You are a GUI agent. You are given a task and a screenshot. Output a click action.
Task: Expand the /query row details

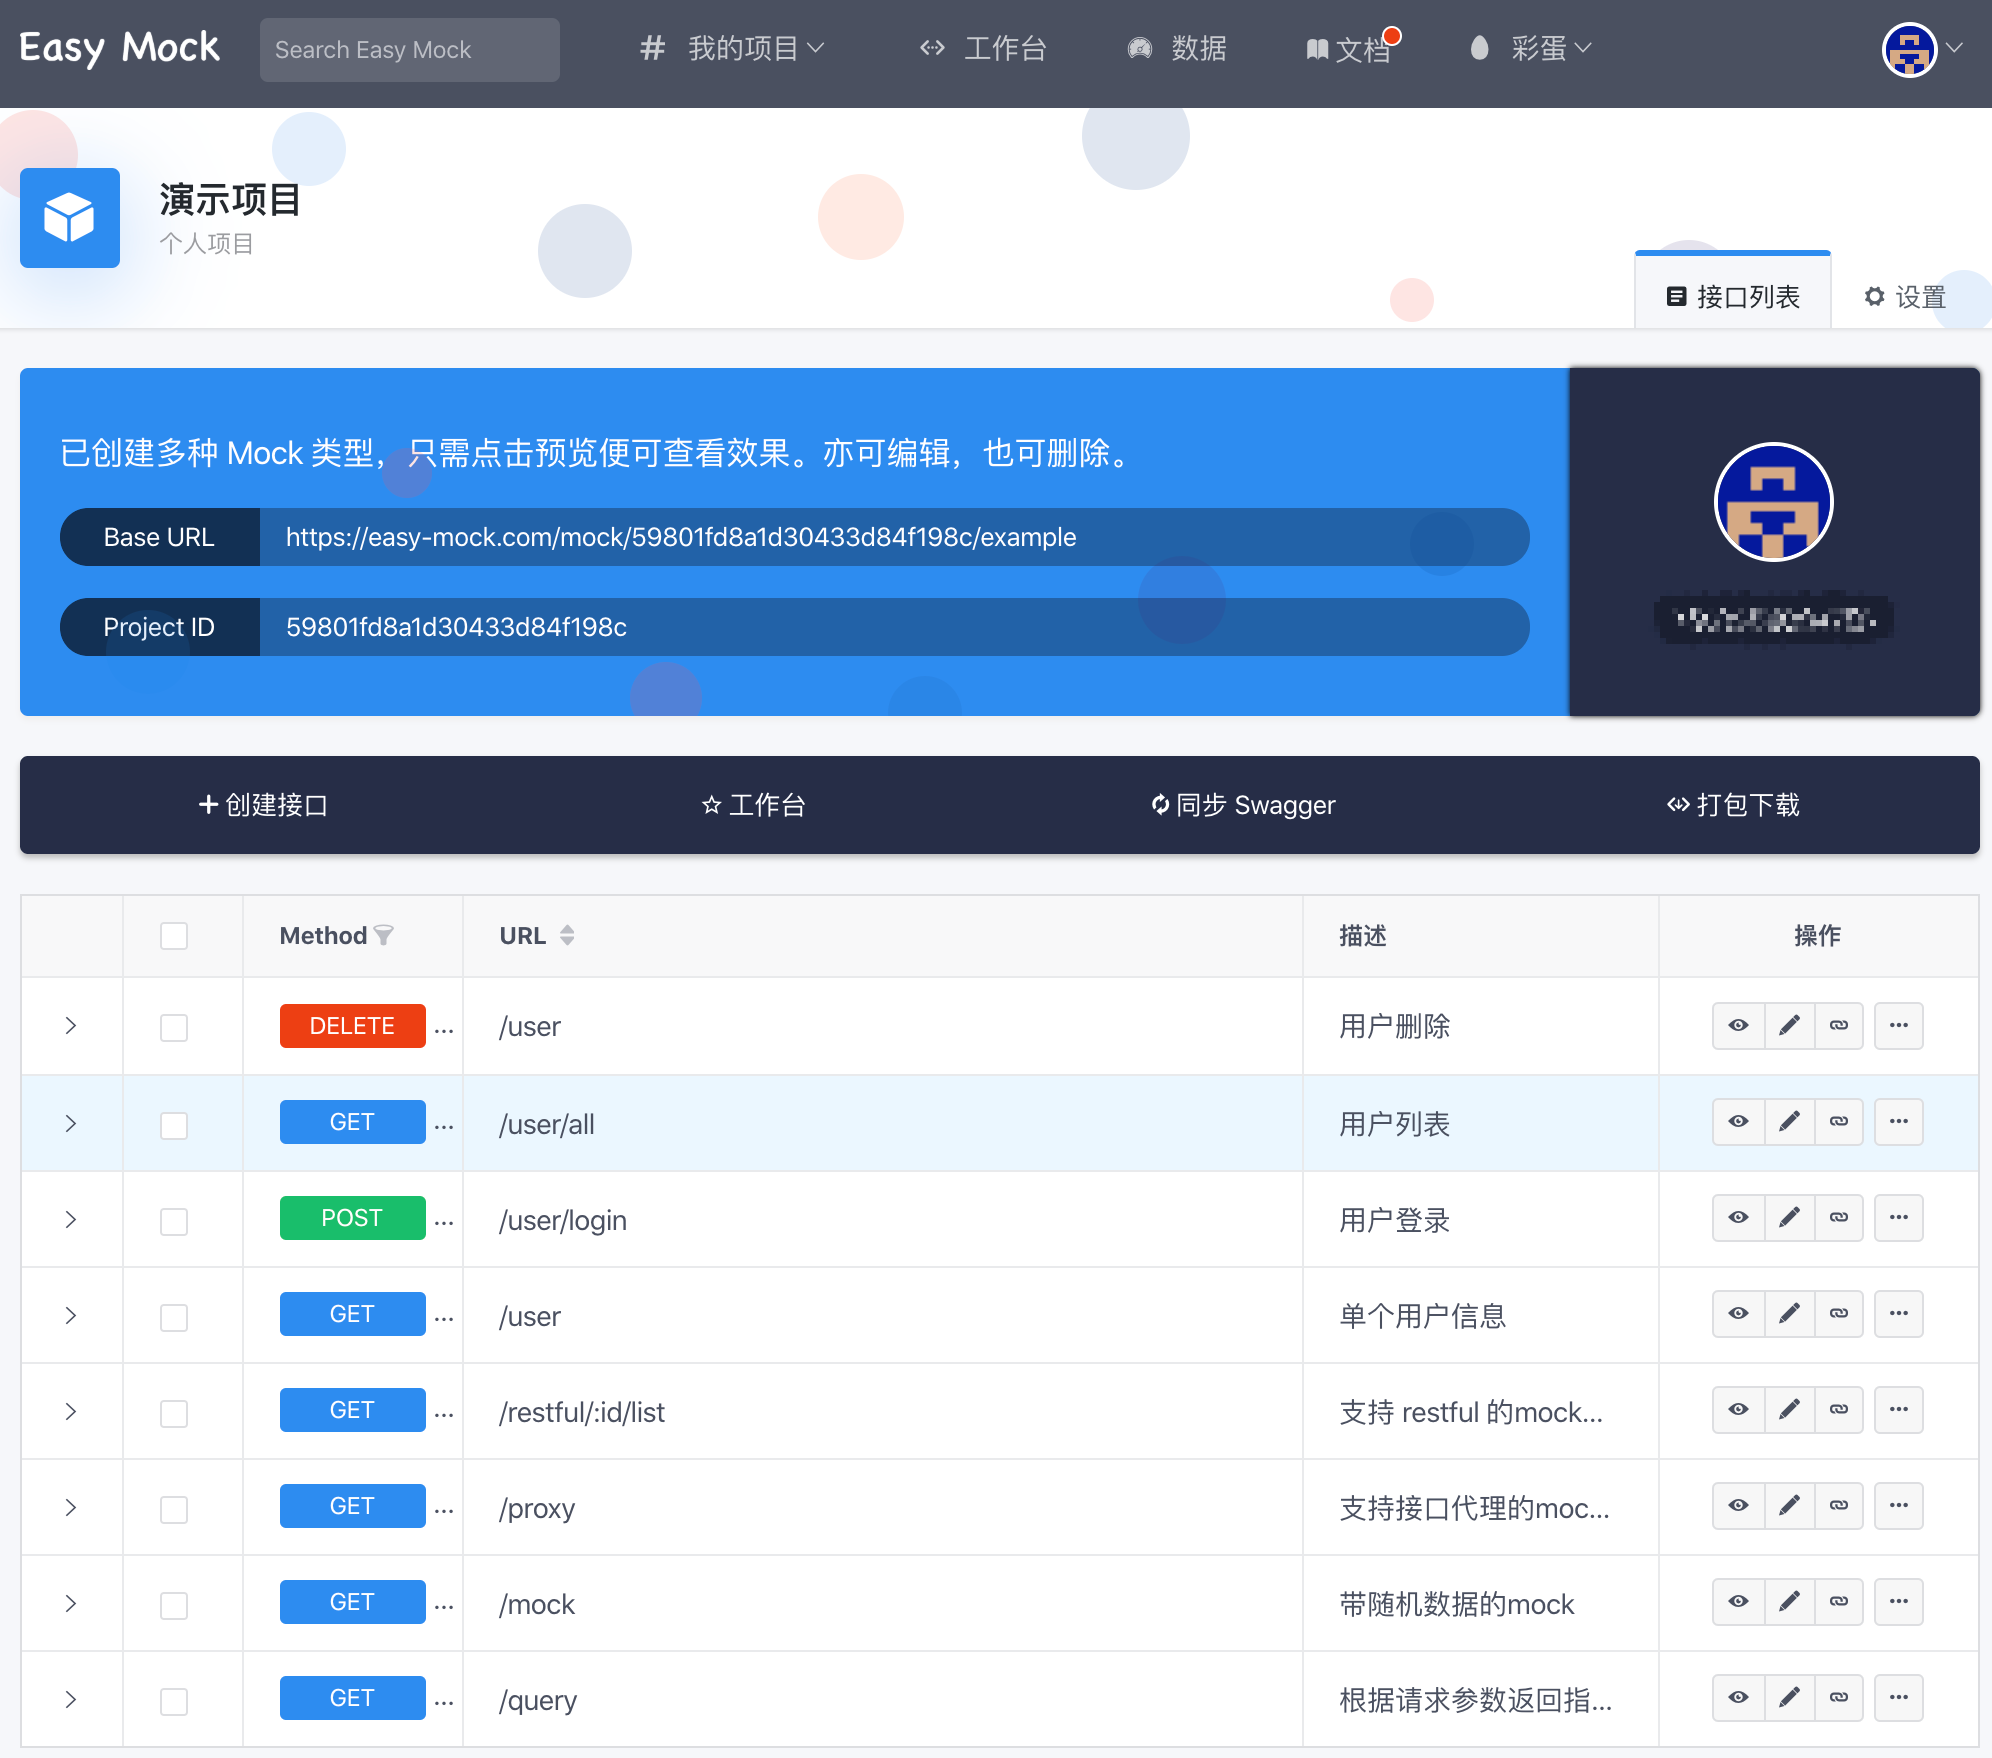(71, 1700)
